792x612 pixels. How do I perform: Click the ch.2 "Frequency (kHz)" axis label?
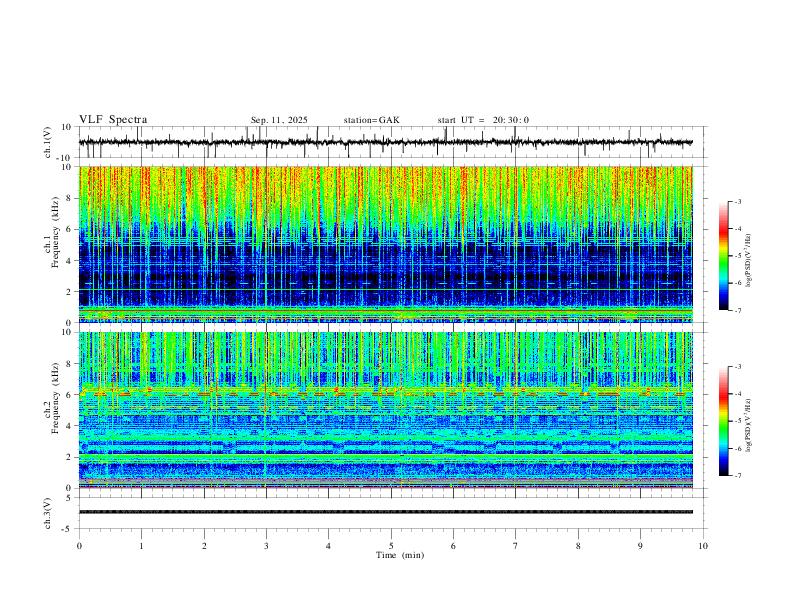tap(55, 398)
